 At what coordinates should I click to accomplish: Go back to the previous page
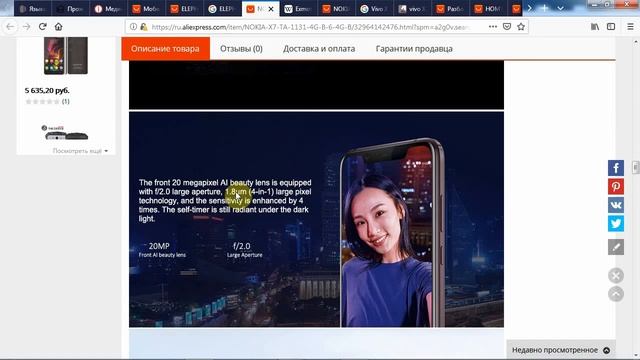tap(10, 27)
